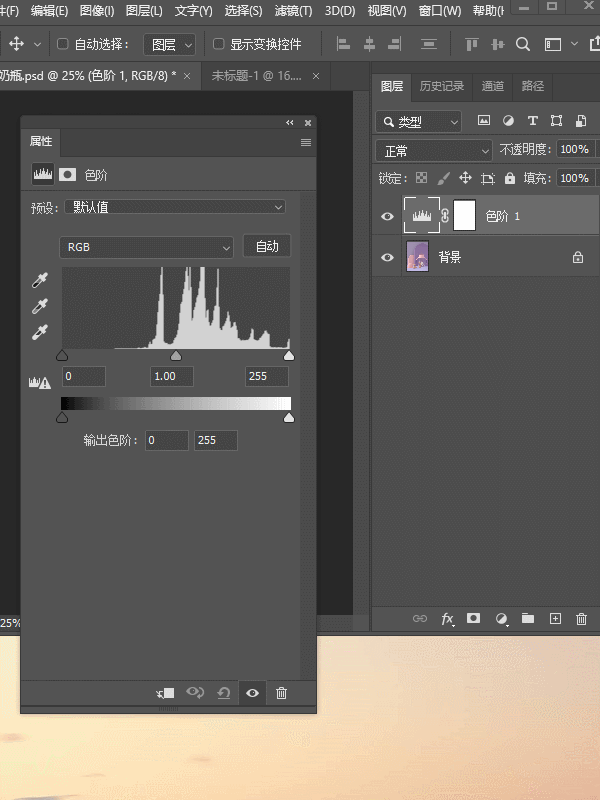Click histogram warning recalculate icon
This screenshot has width=600, height=800.
click(x=40, y=382)
